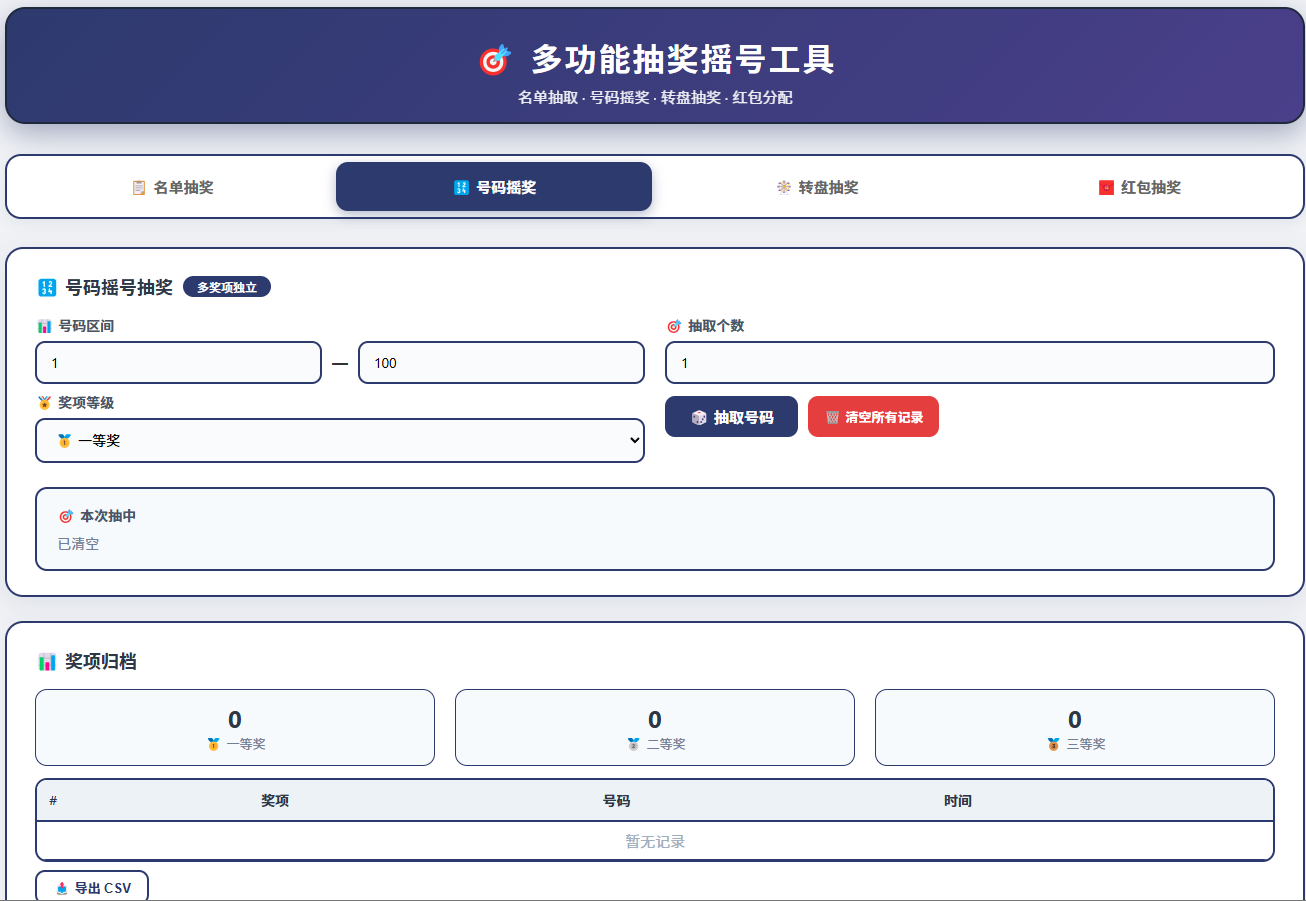Image resolution: width=1306 pixels, height=901 pixels.
Task: Click the 号码摇号抽奖 section heading
Action: click(x=119, y=288)
